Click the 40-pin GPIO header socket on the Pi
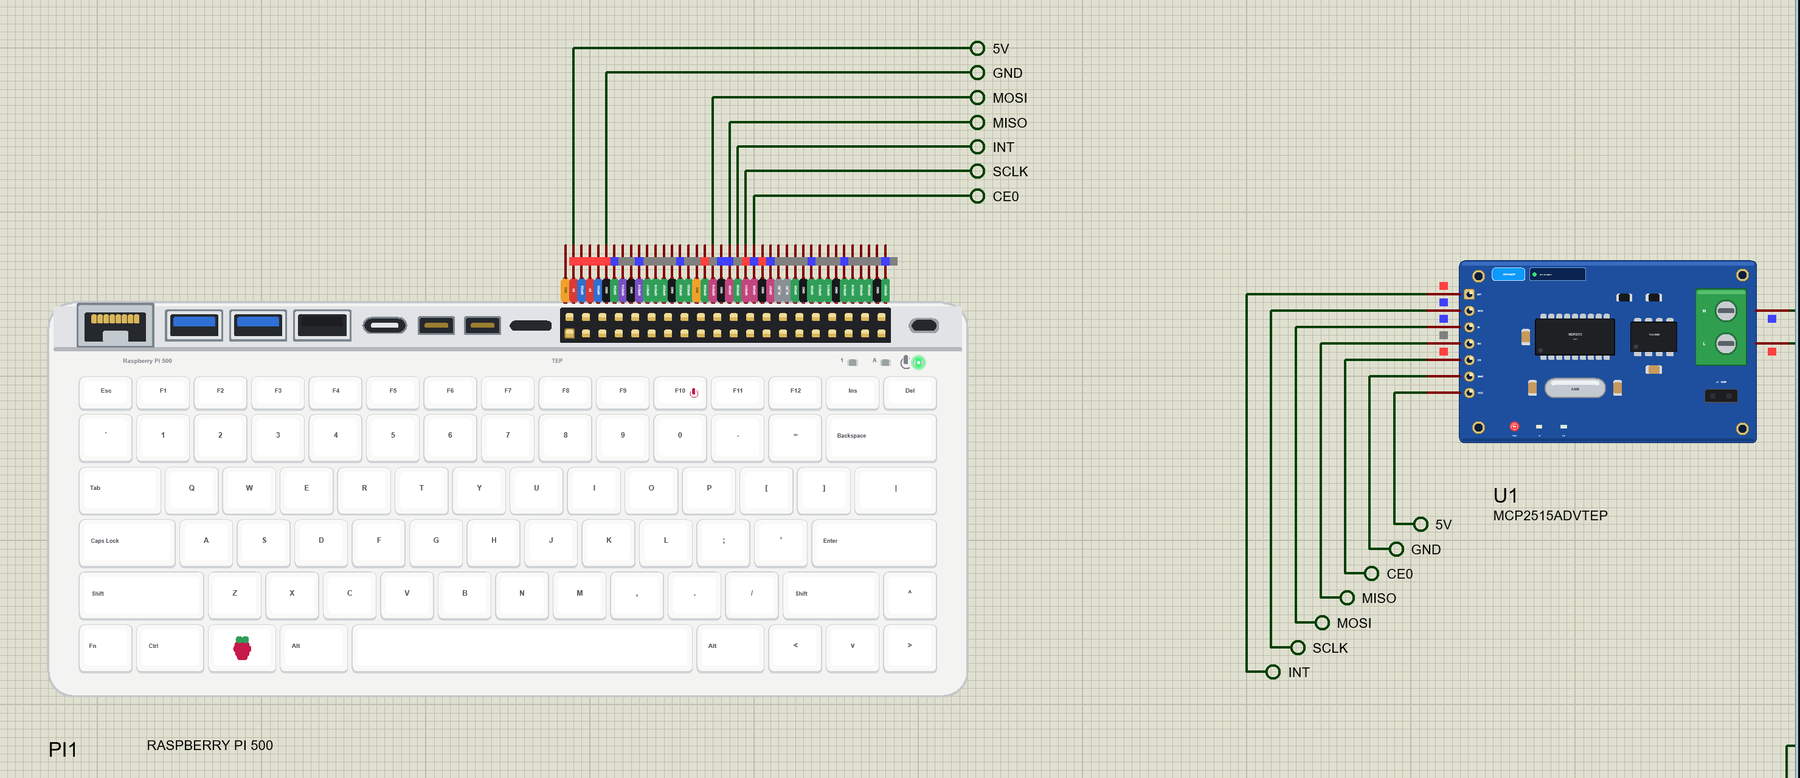The width and height of the screenshot is (1800, 778). click(x=725, y=325)
